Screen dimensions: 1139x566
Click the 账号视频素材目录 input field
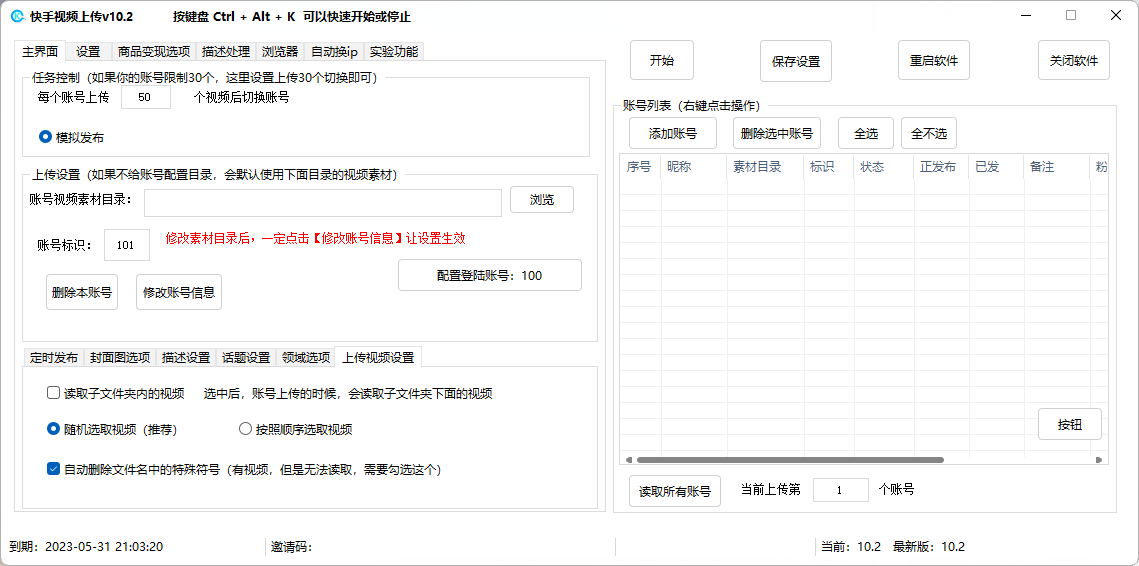[322, 203]
